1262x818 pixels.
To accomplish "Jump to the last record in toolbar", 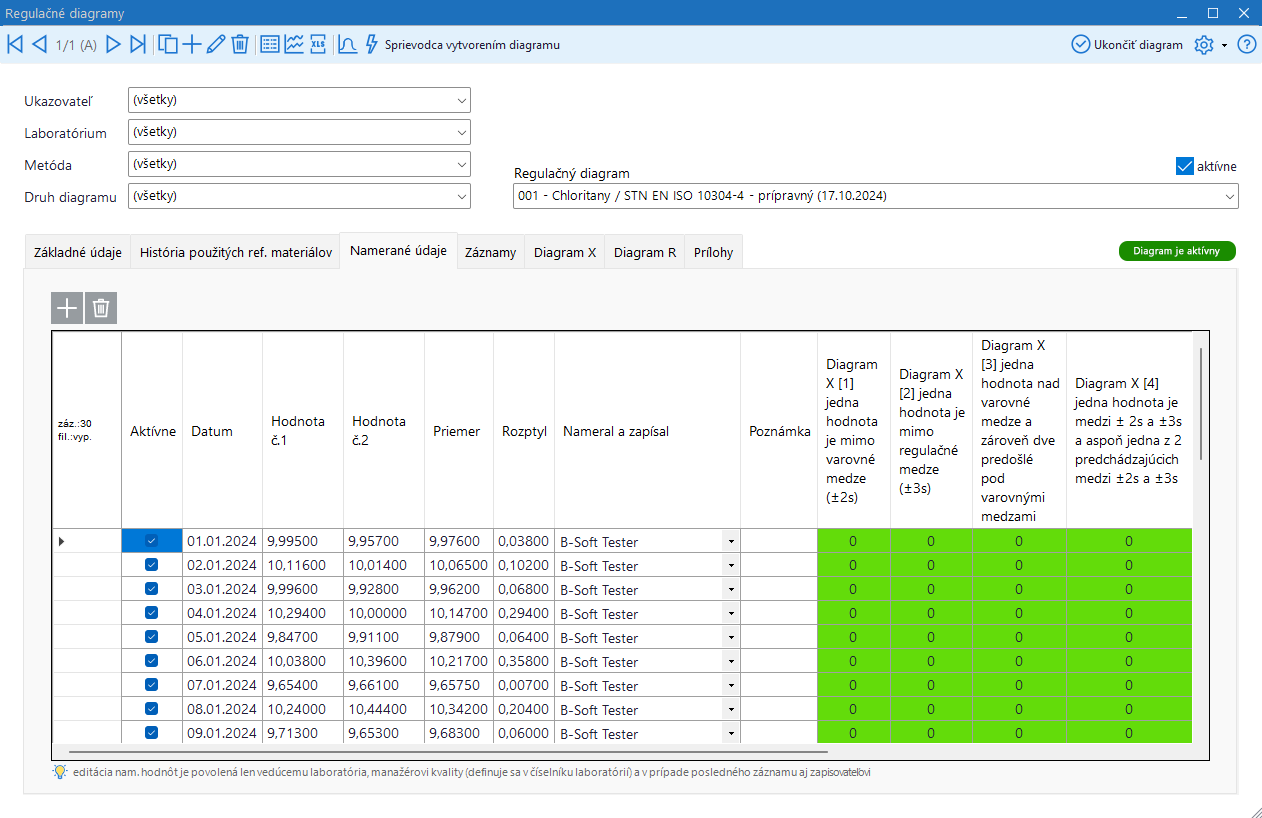I will [138, 44].
